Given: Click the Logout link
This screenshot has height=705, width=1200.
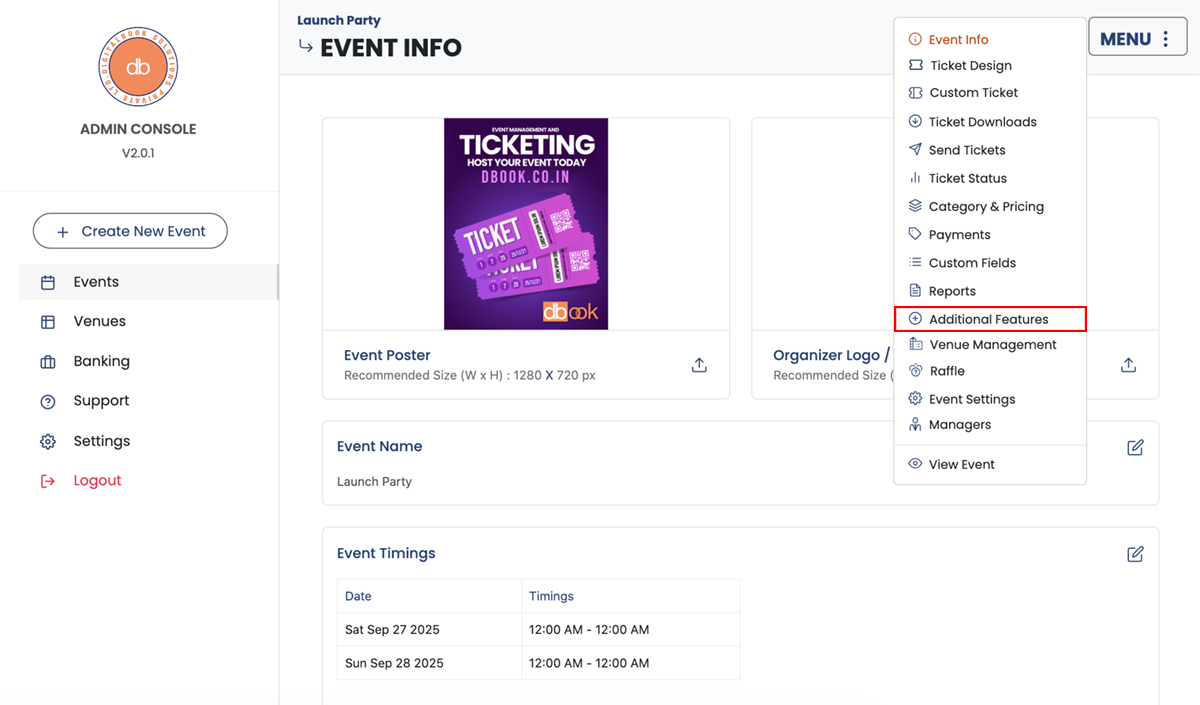Looking at the screenshot, I should click(x=97, y=481).
